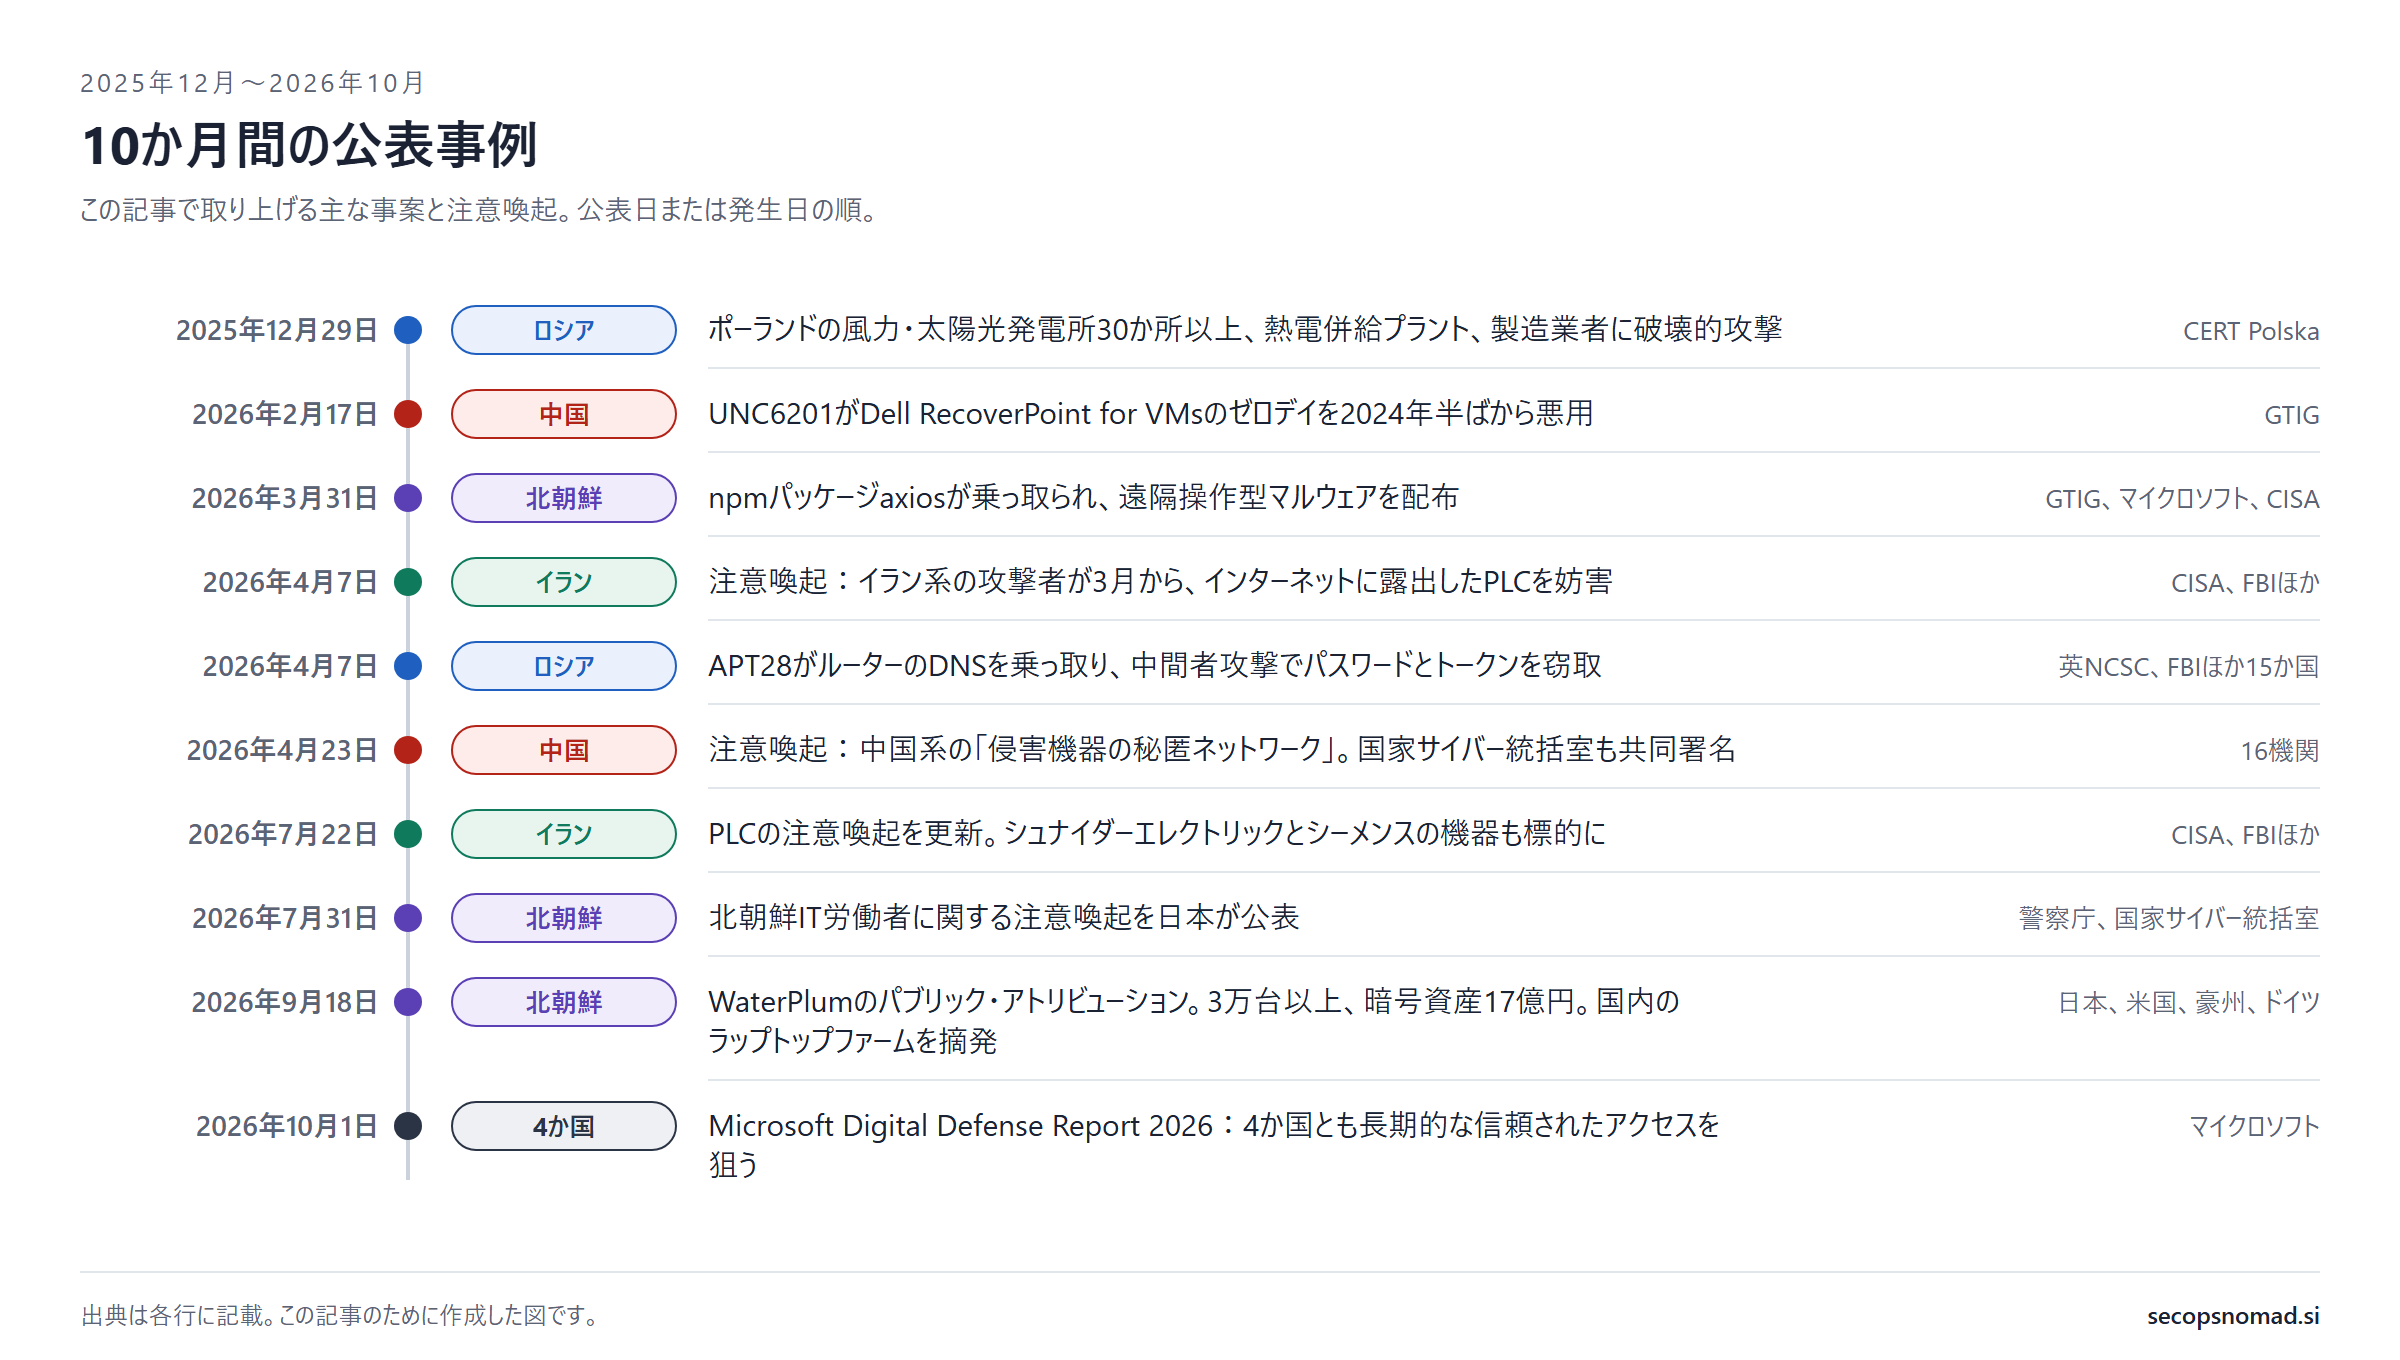Select the npmパッケージaxios headline

[1083, 497]
